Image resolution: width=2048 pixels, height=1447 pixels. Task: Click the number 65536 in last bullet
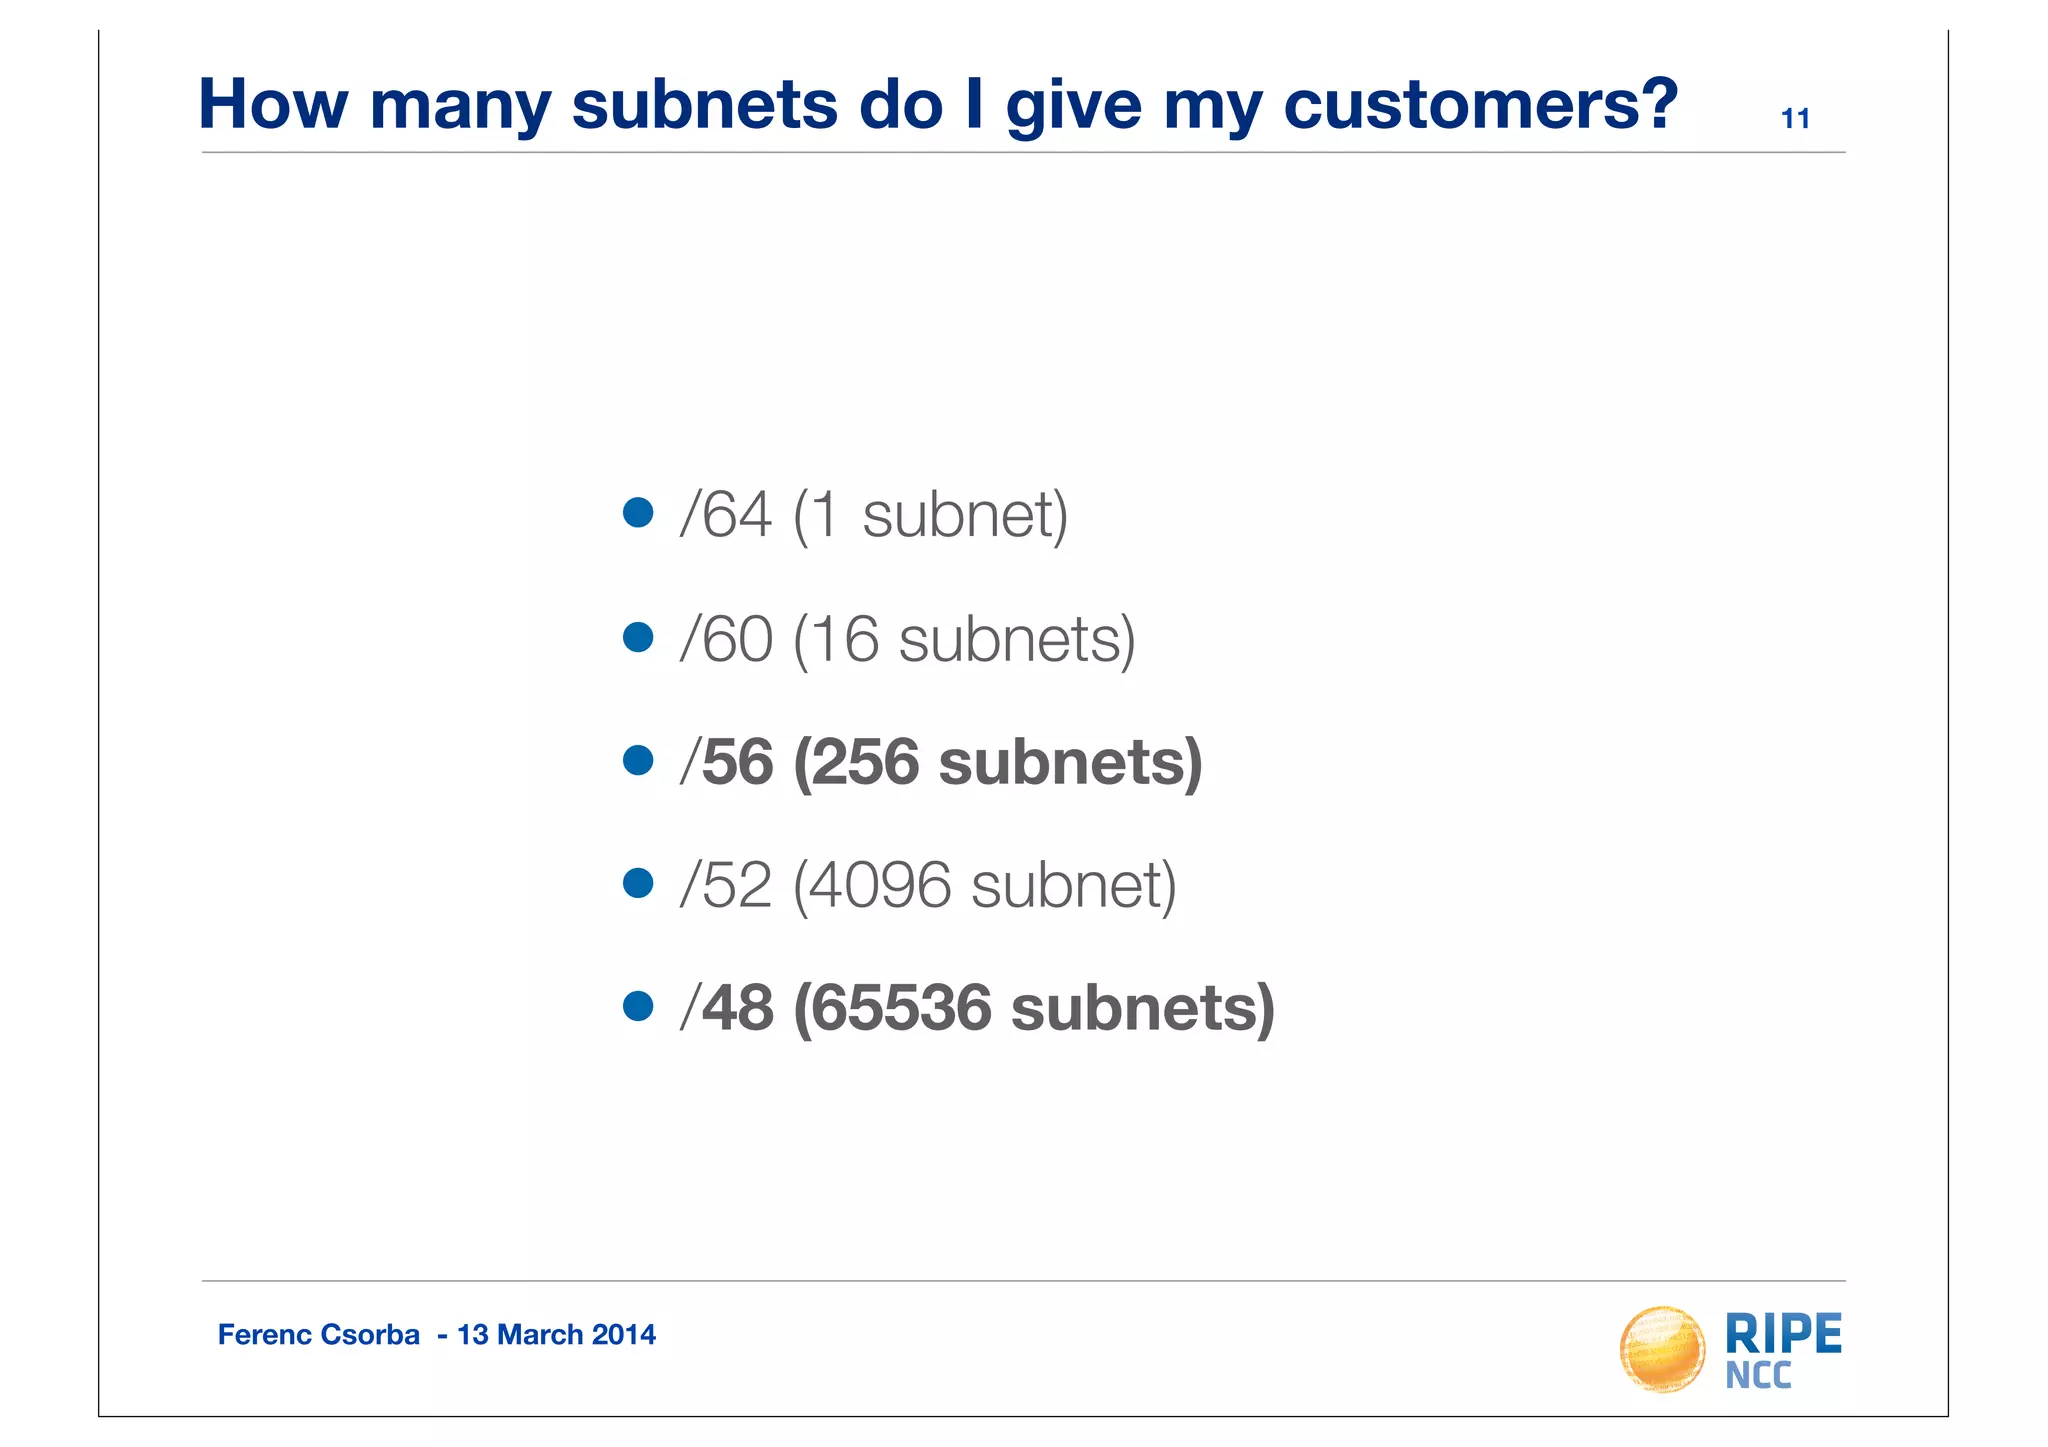click(x=900, y=1008)
